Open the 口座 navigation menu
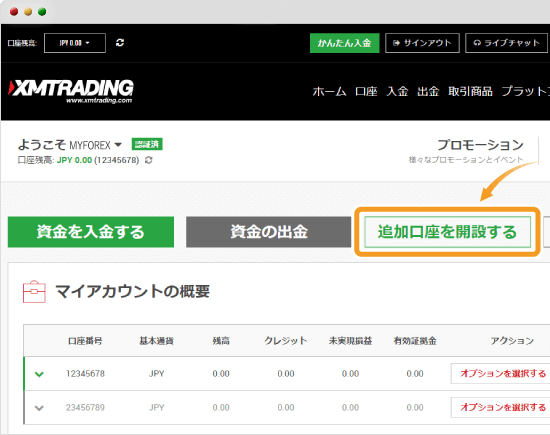This screenshot has height=435, width=550. tap(366, 91)
